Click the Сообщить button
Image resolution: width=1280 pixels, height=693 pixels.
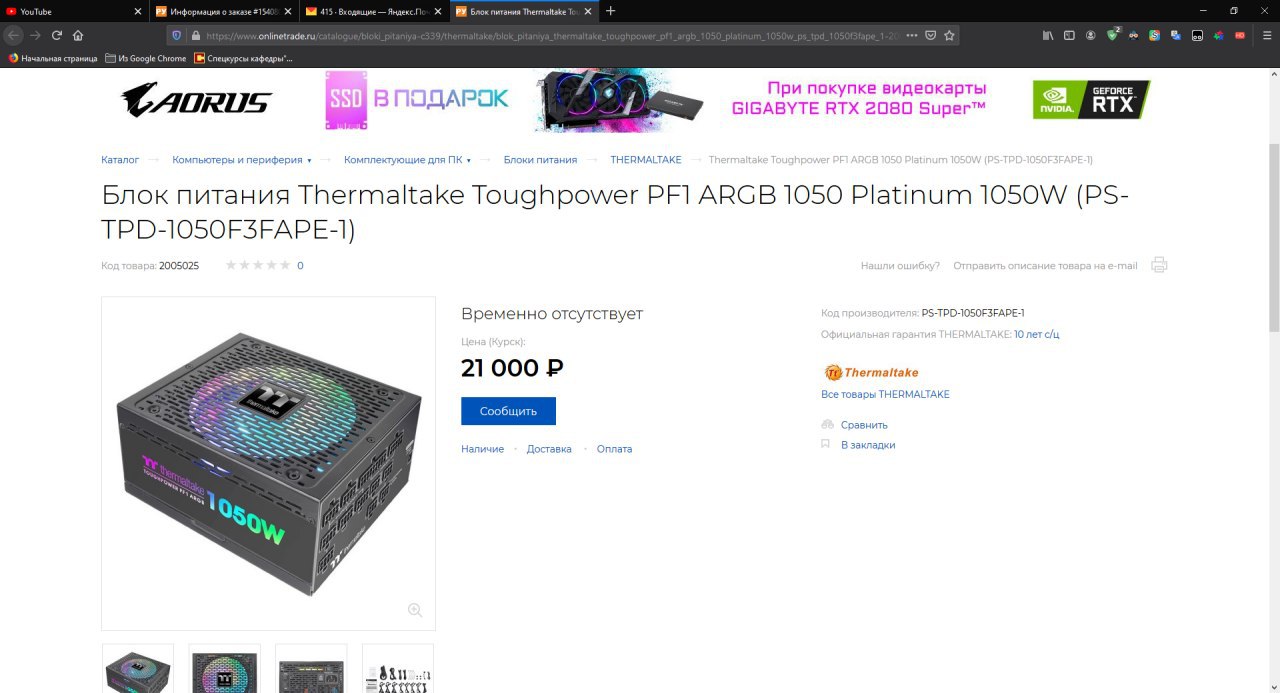(508, 411)
